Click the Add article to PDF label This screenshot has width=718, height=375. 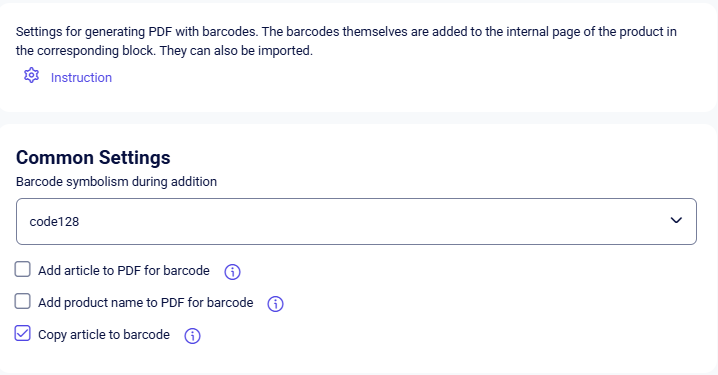click(x=124, y=271)
